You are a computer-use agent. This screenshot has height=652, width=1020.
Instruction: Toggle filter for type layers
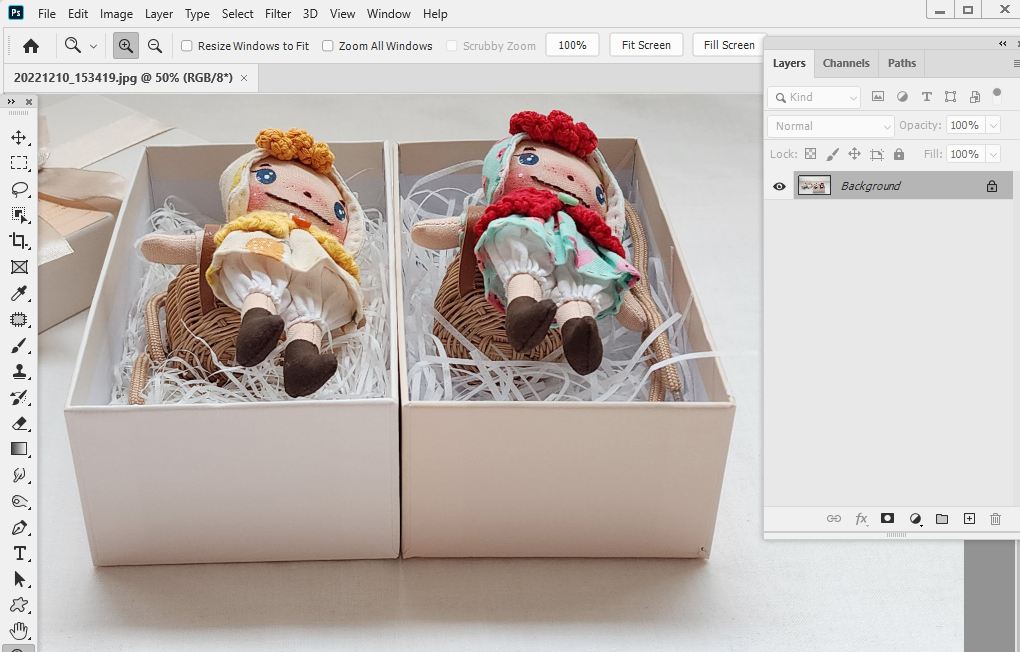pyautogui.click(x=926, y=96)
